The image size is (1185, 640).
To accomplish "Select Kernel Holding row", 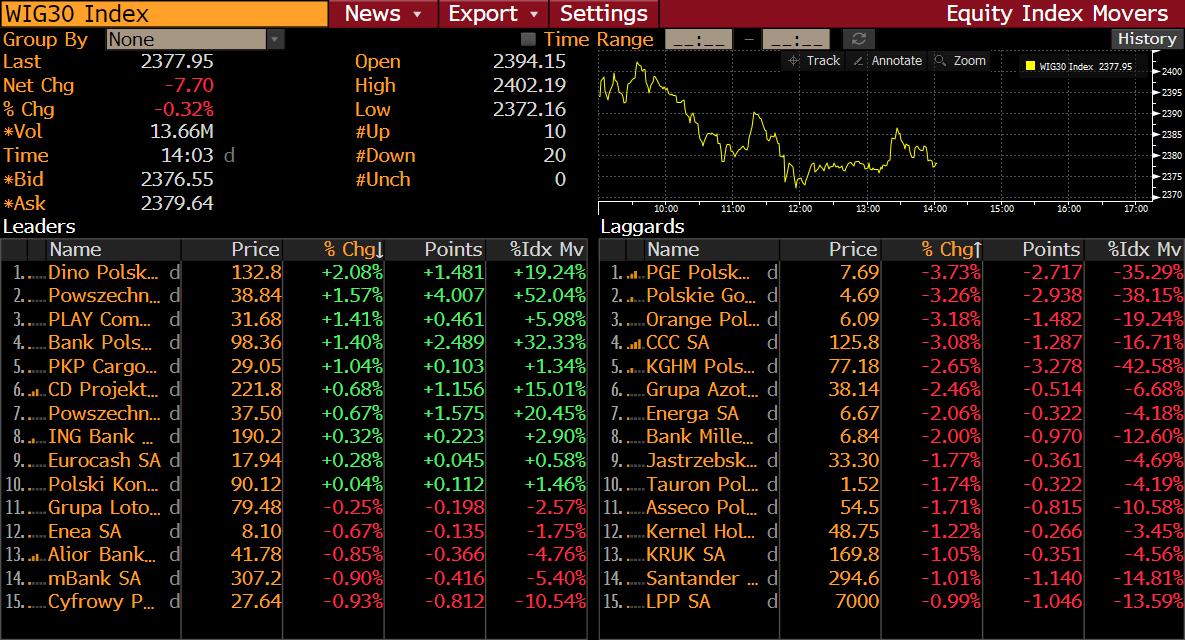I will pos(892,531).
